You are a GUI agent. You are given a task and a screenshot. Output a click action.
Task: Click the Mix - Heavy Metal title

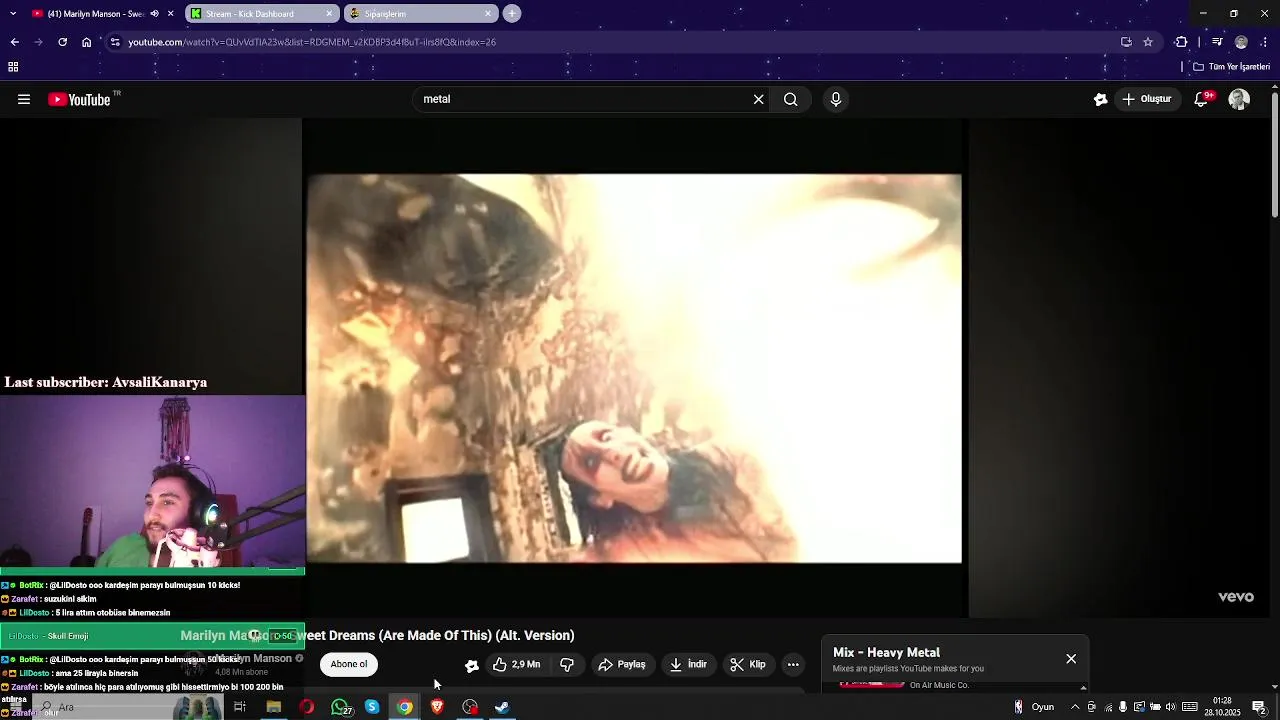click(886, 652)
